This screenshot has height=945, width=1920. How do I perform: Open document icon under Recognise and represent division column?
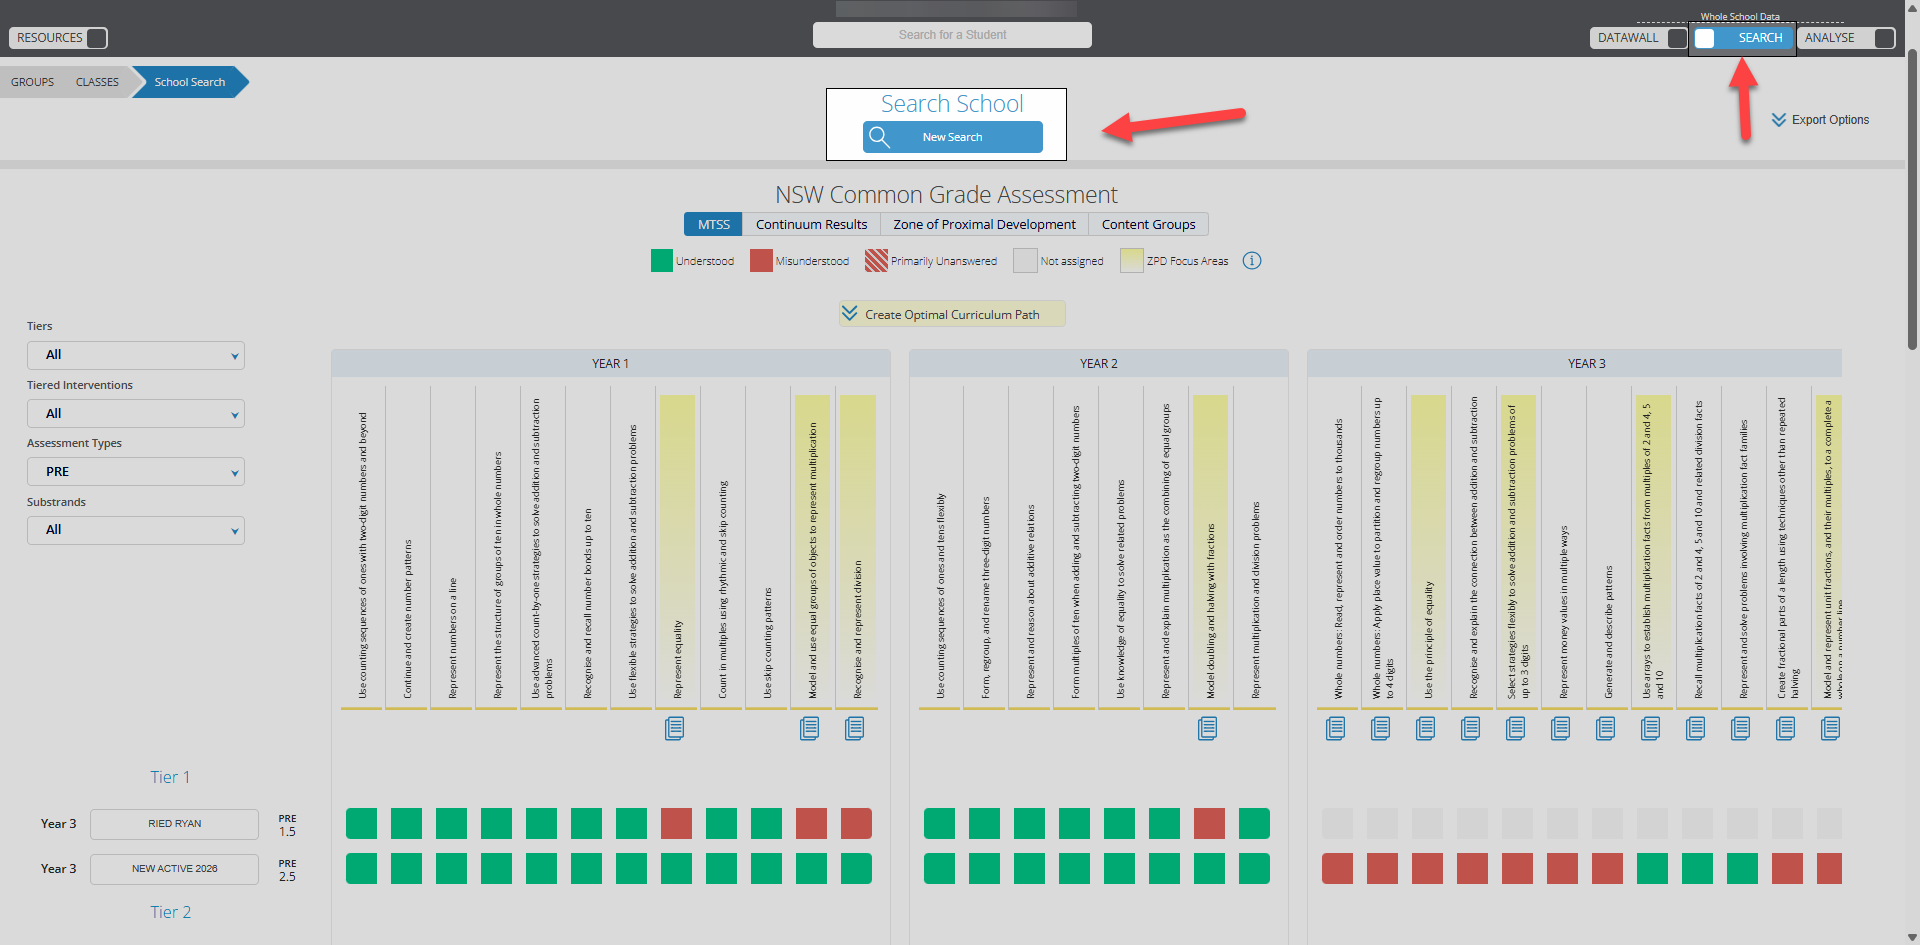pos(855,729)
